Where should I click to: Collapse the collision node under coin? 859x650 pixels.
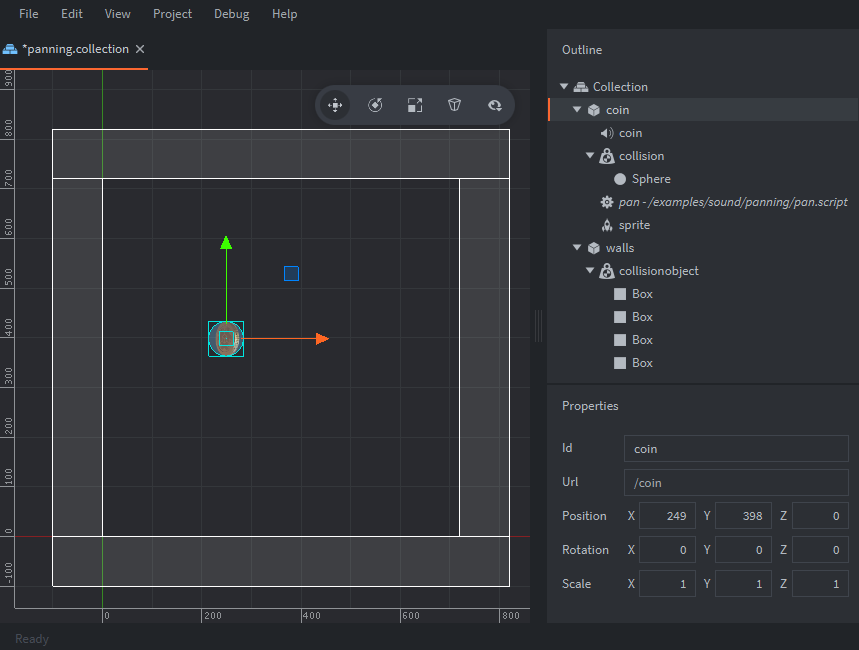pyautogui.click(x=590, y=156)
